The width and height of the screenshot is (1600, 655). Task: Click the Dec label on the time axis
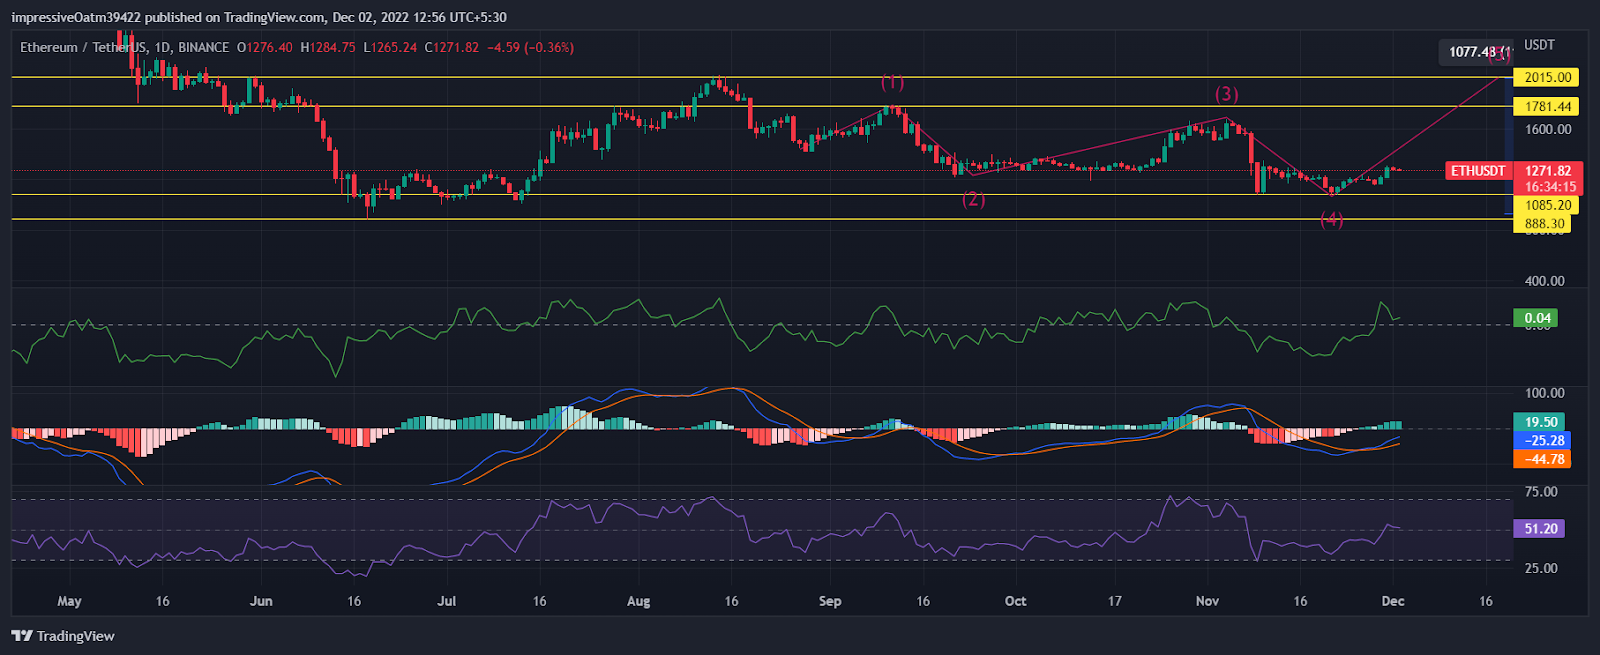(1392, 601)
